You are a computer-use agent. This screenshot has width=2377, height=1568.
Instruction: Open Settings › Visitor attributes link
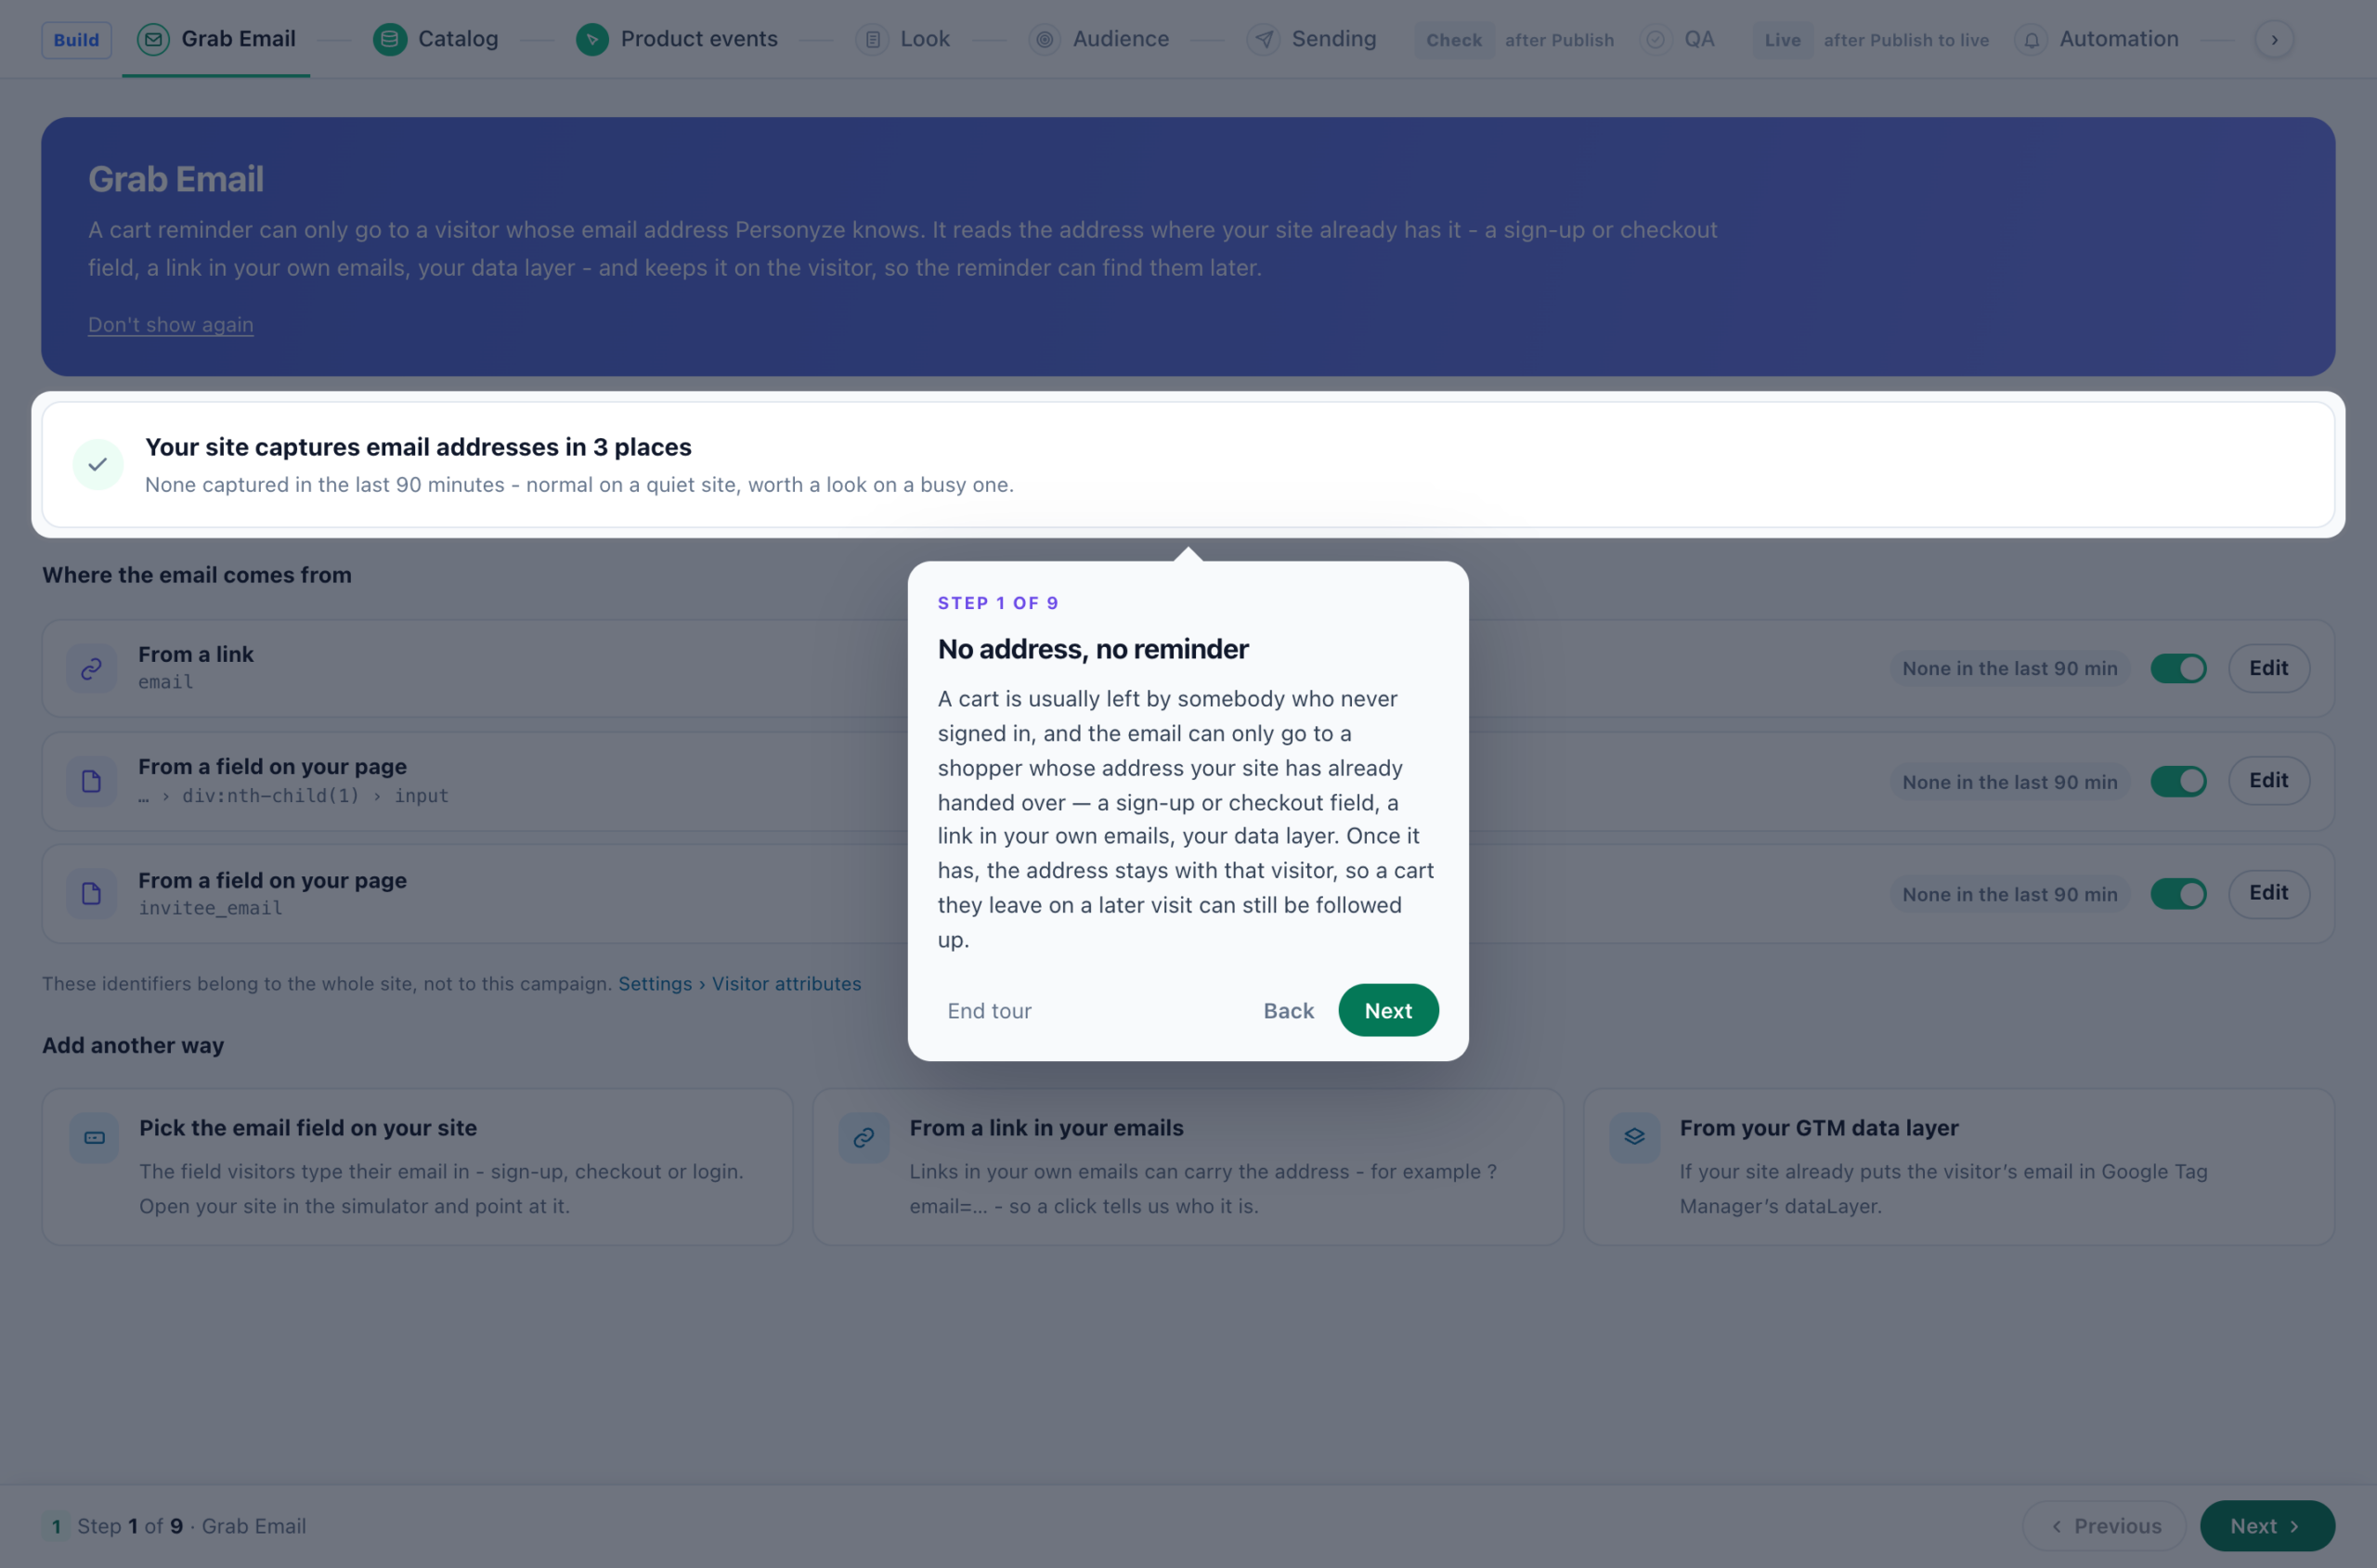coord(739,983)
